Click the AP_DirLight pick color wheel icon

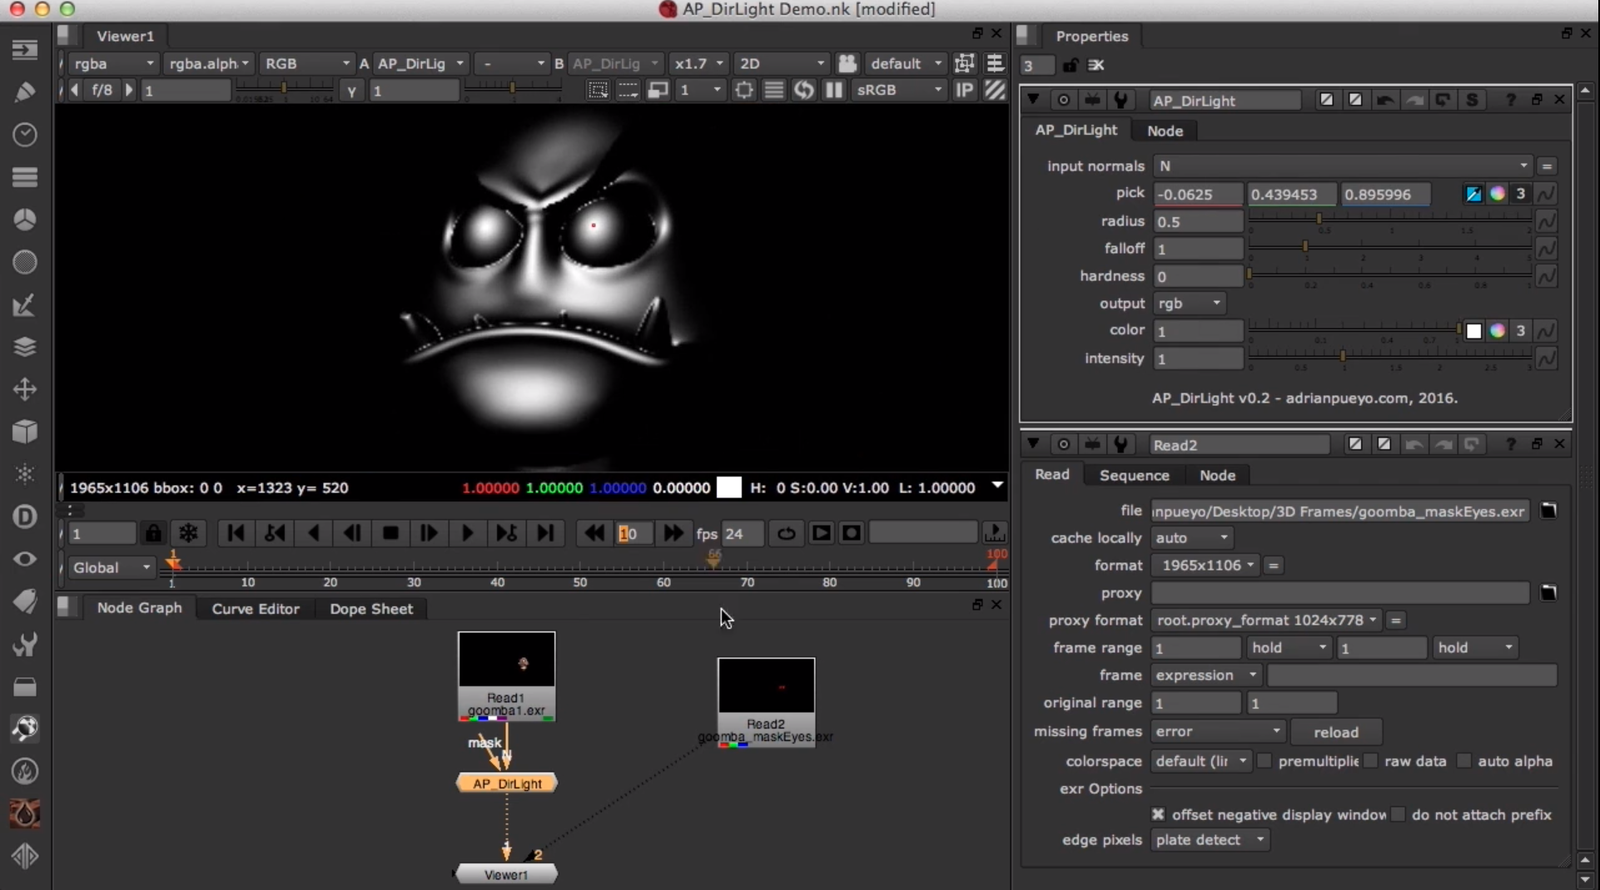[x=1497, y=194]
